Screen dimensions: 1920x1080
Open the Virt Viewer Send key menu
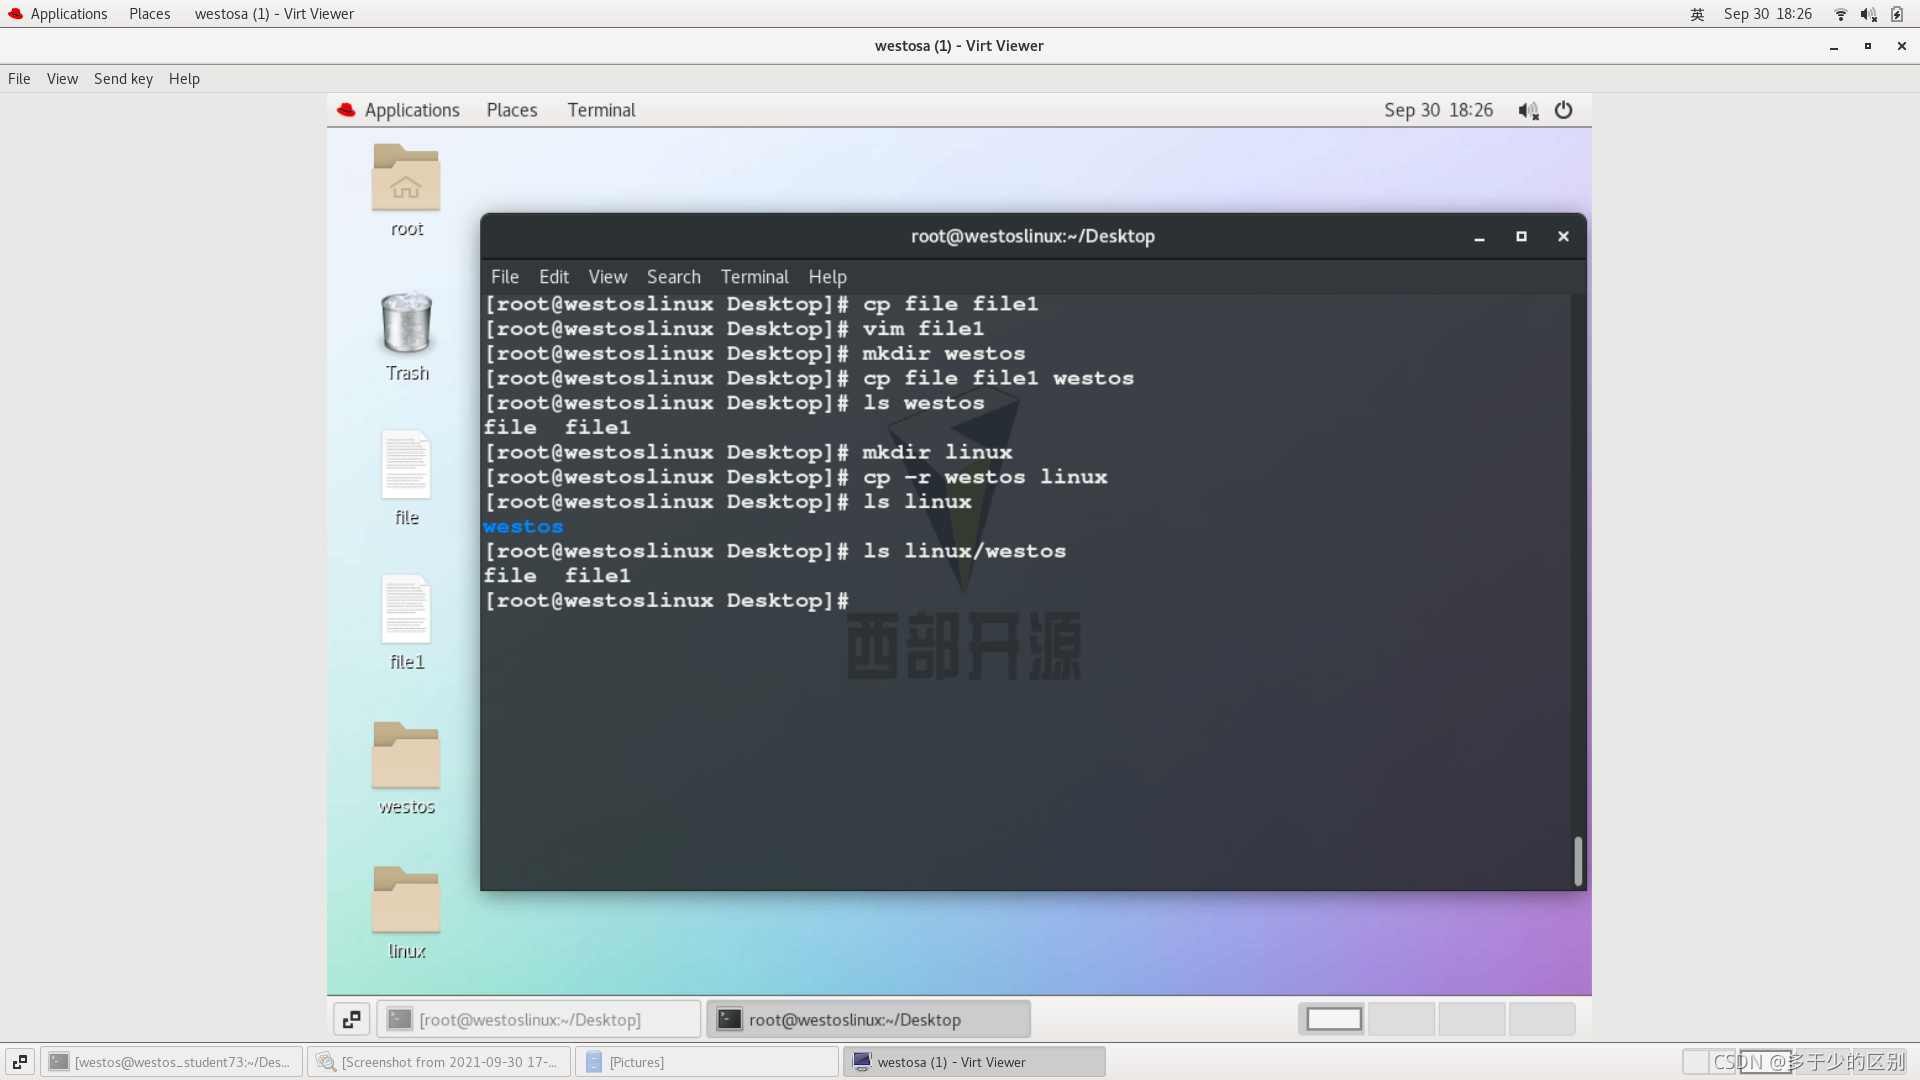pyautogui.click(x=123, y=79)
